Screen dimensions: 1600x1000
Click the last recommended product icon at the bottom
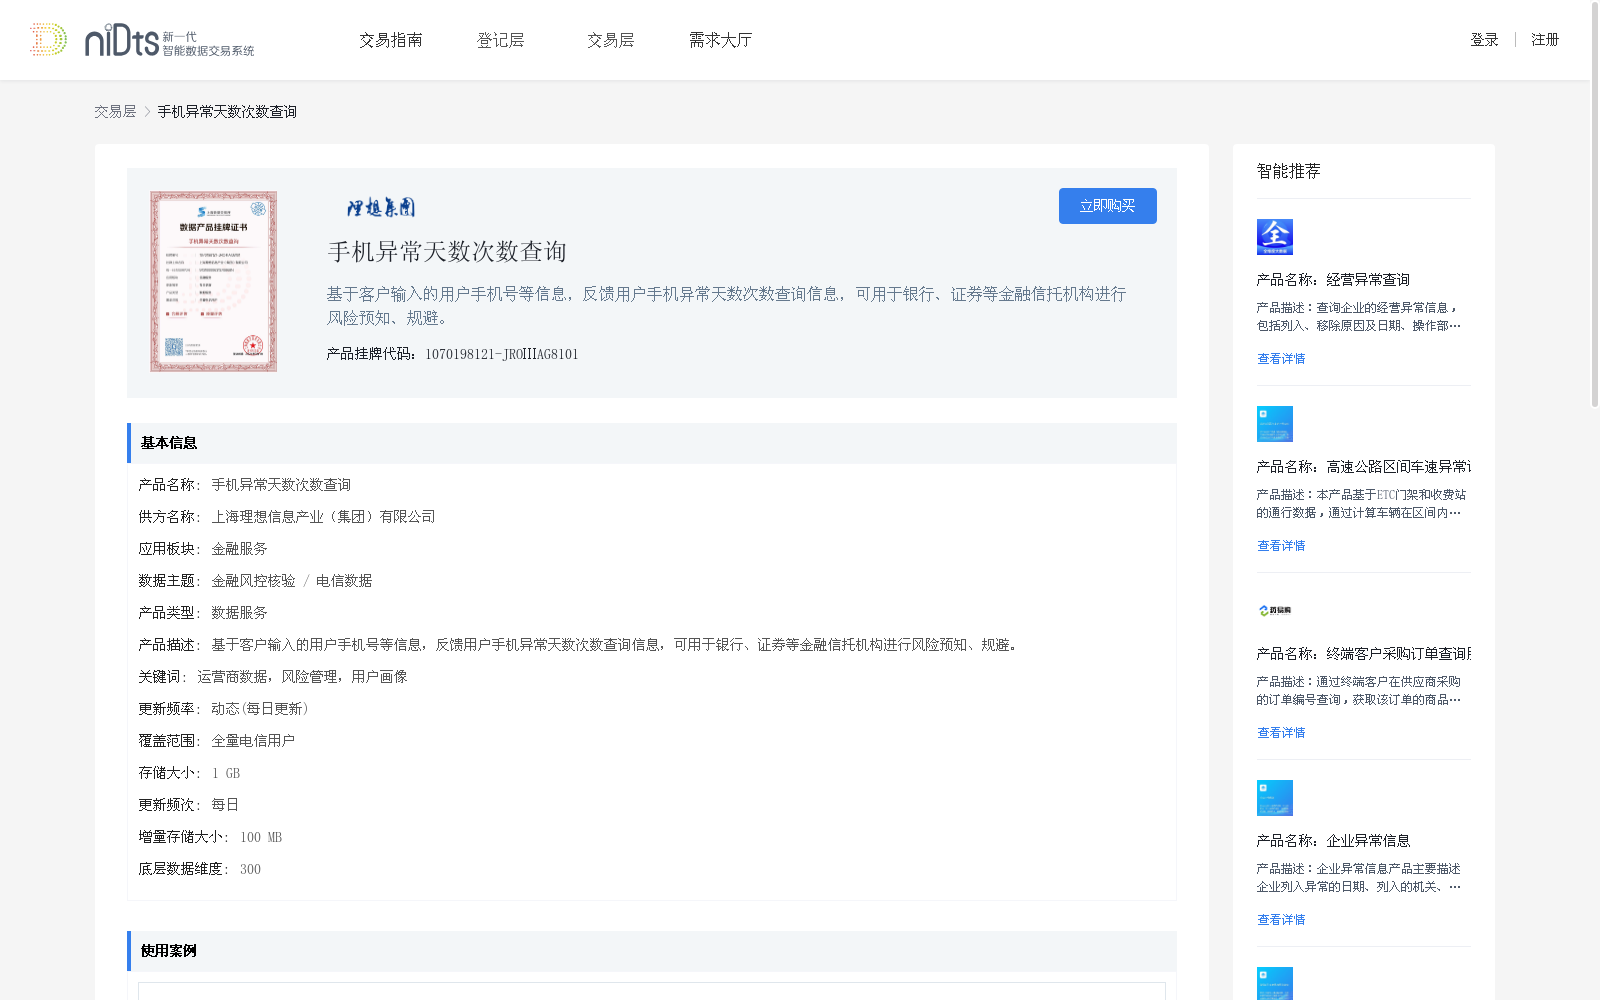pyautogui.click(x=1275, y=984)
